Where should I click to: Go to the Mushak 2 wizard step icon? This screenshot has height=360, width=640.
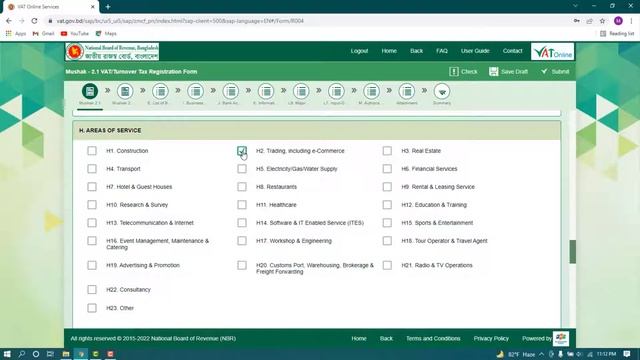pos(125,91)
